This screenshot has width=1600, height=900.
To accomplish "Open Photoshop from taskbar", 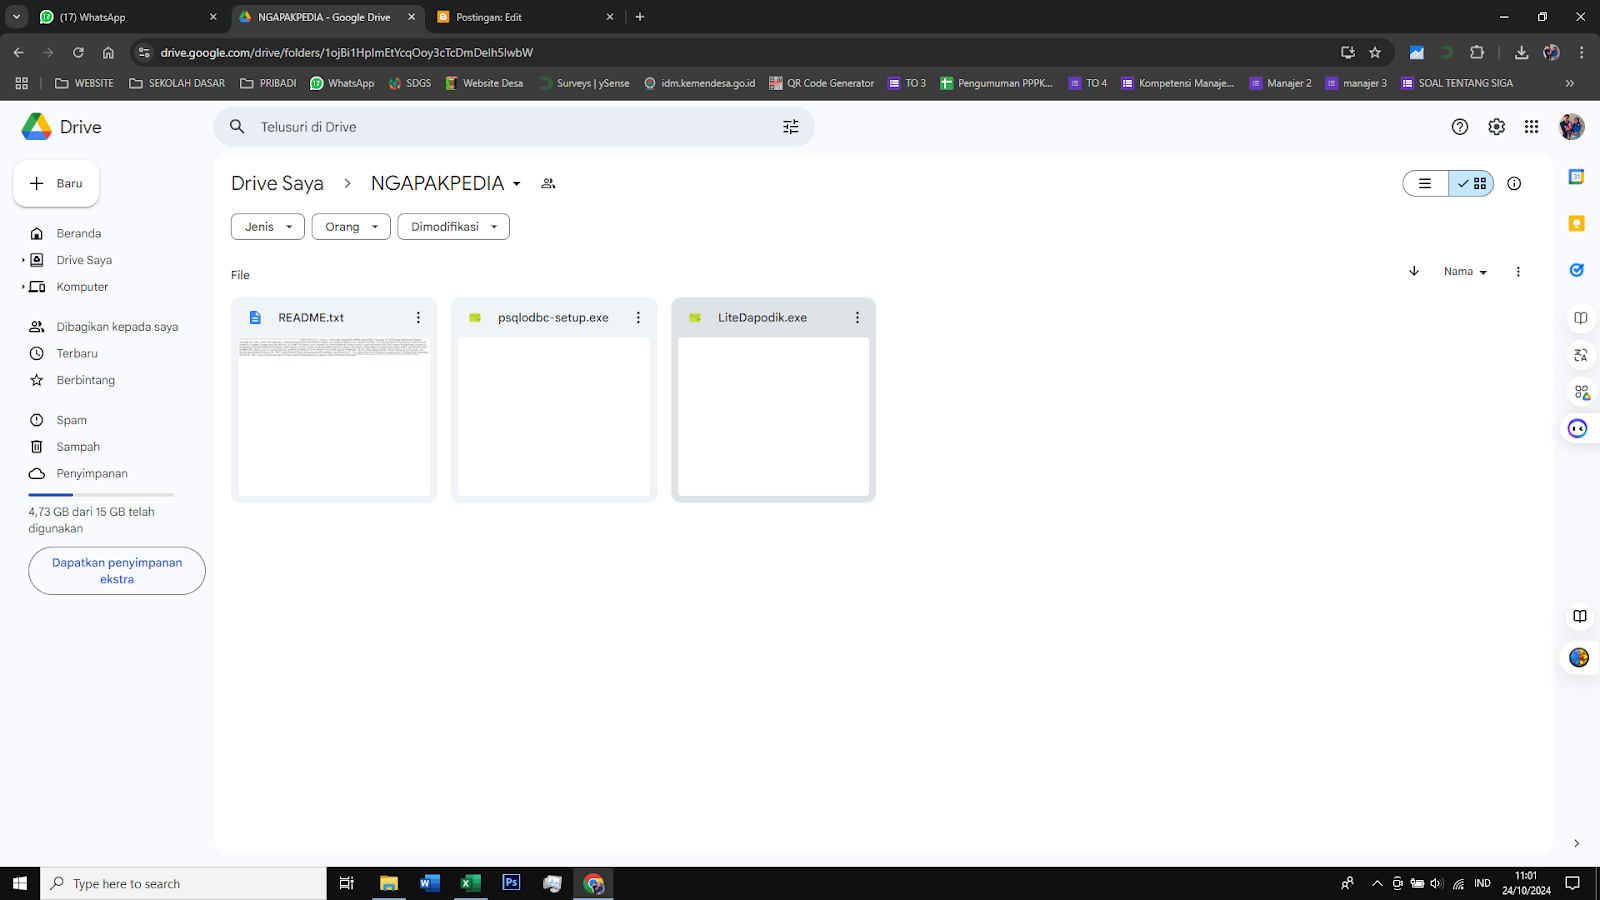I will point(511,883).
